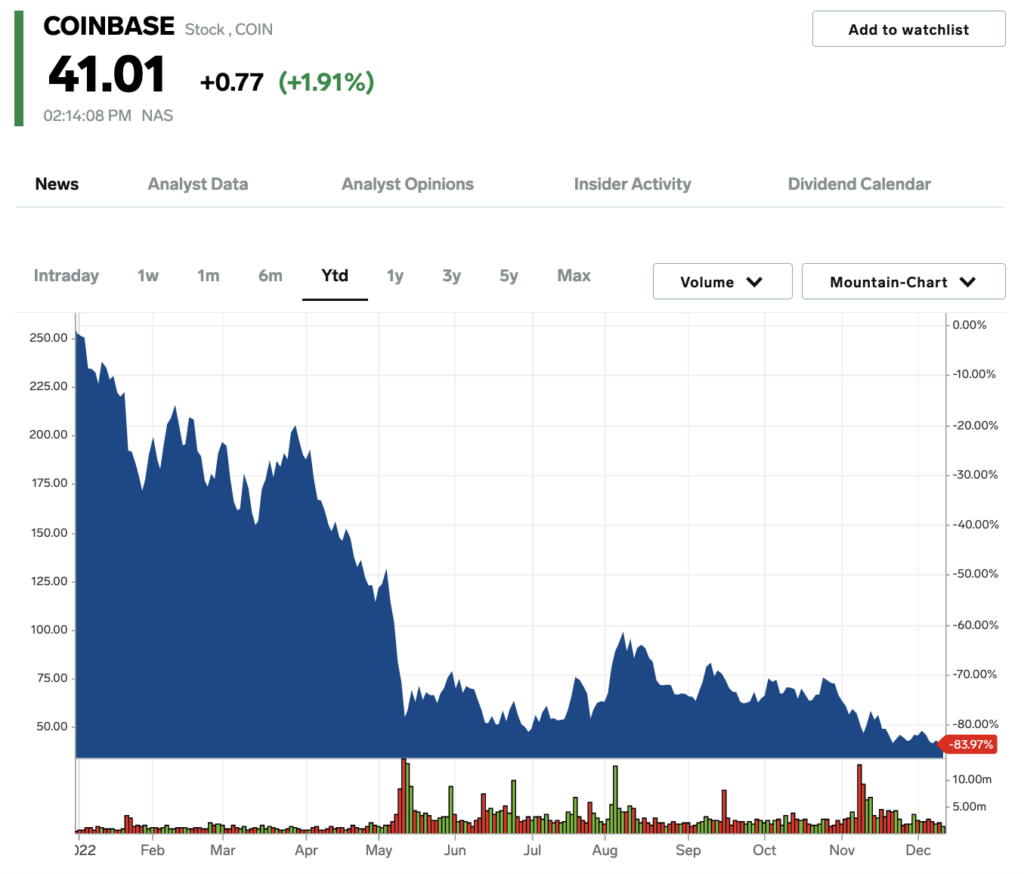This screenshot has height=874, width=1024.
Task: Open the Volume dropdown
Action: 722,282
